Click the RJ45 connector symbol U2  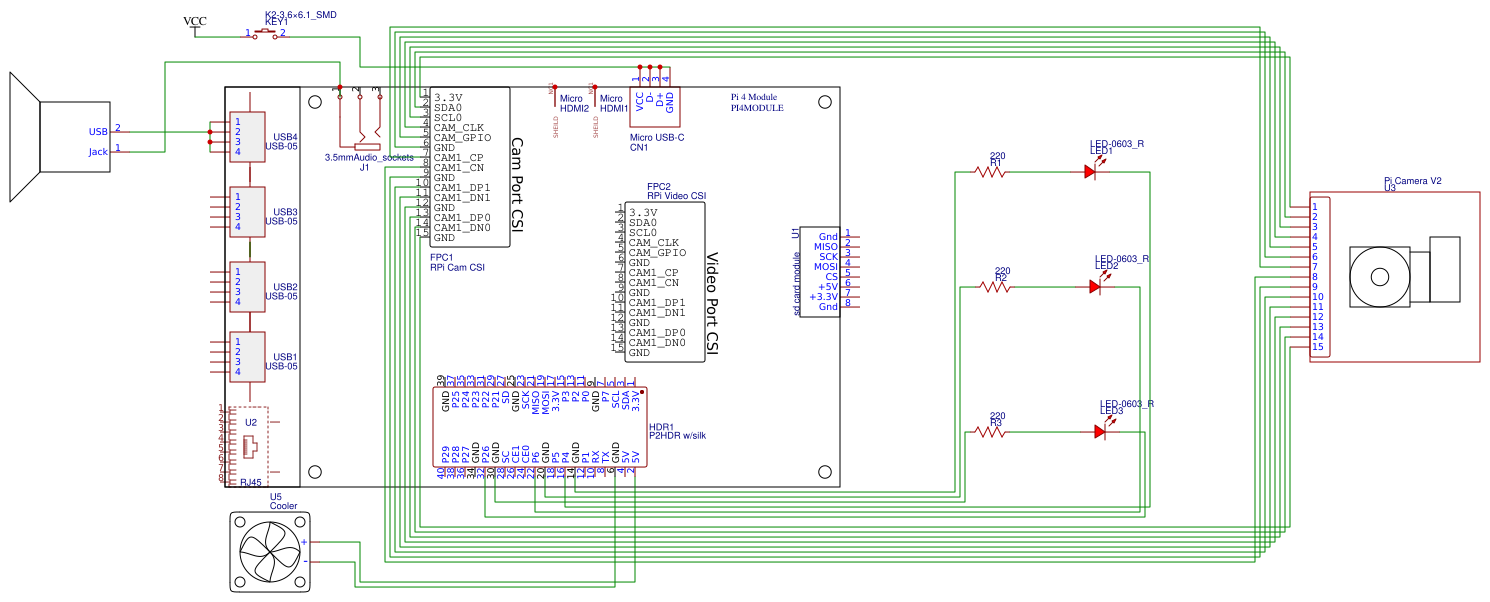247,445
